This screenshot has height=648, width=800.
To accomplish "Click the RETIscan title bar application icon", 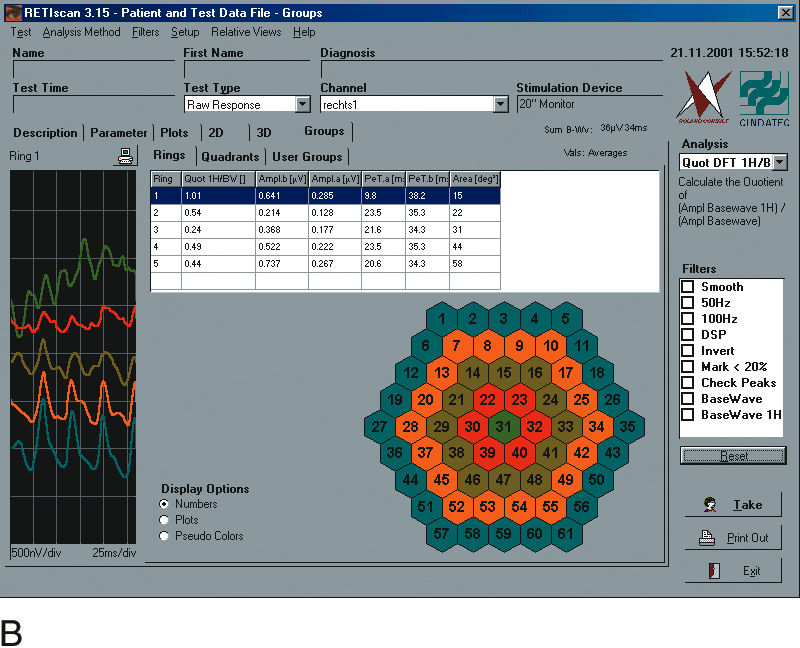I will pyautogui.click(x=13, y=14).
